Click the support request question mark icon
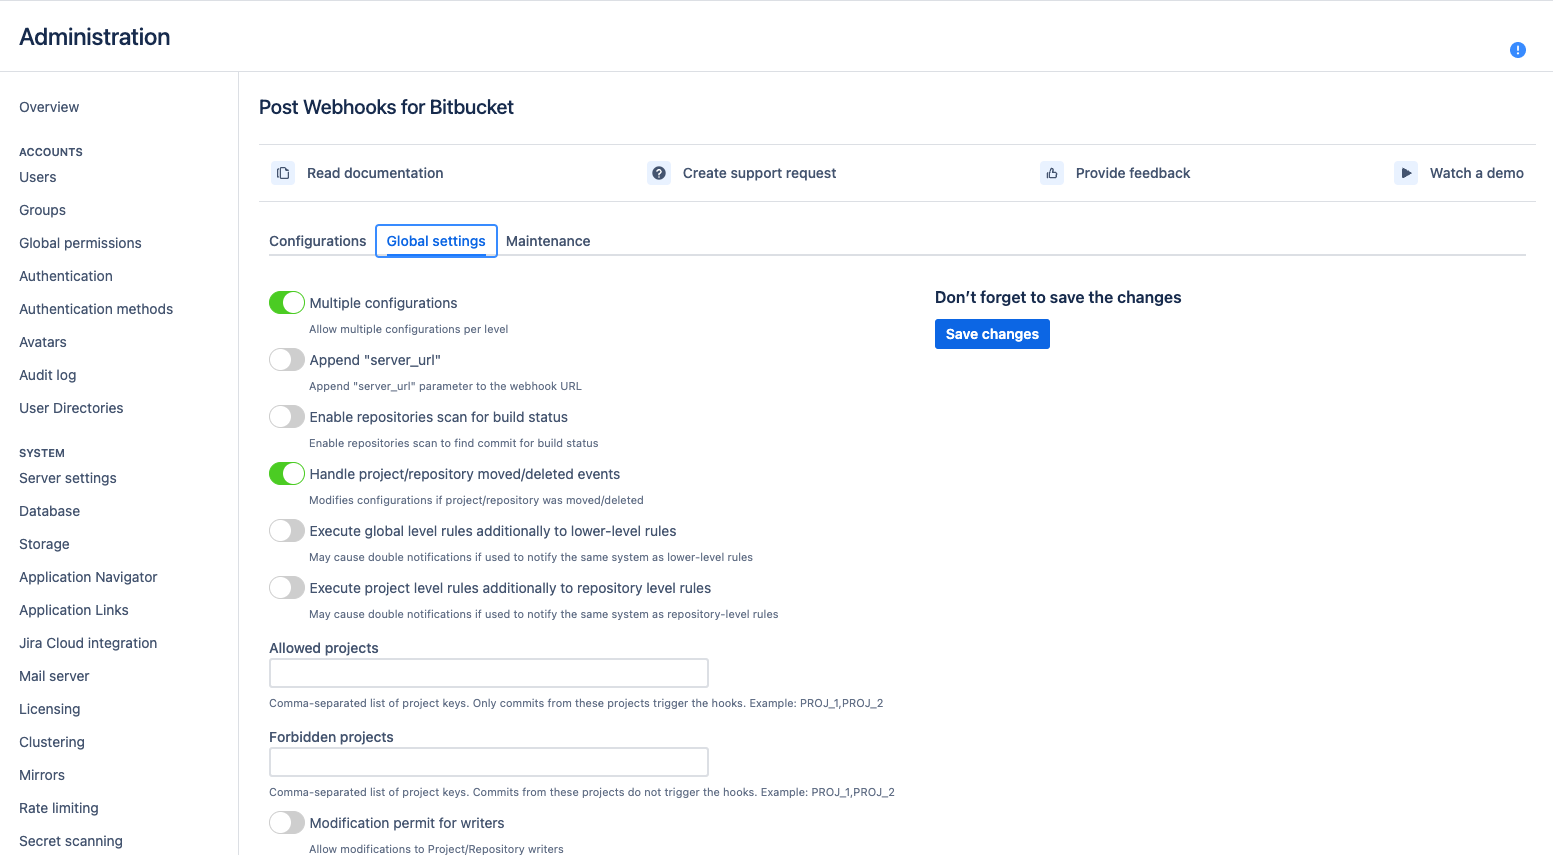1553x855 pixels. (x=659, y=173)
